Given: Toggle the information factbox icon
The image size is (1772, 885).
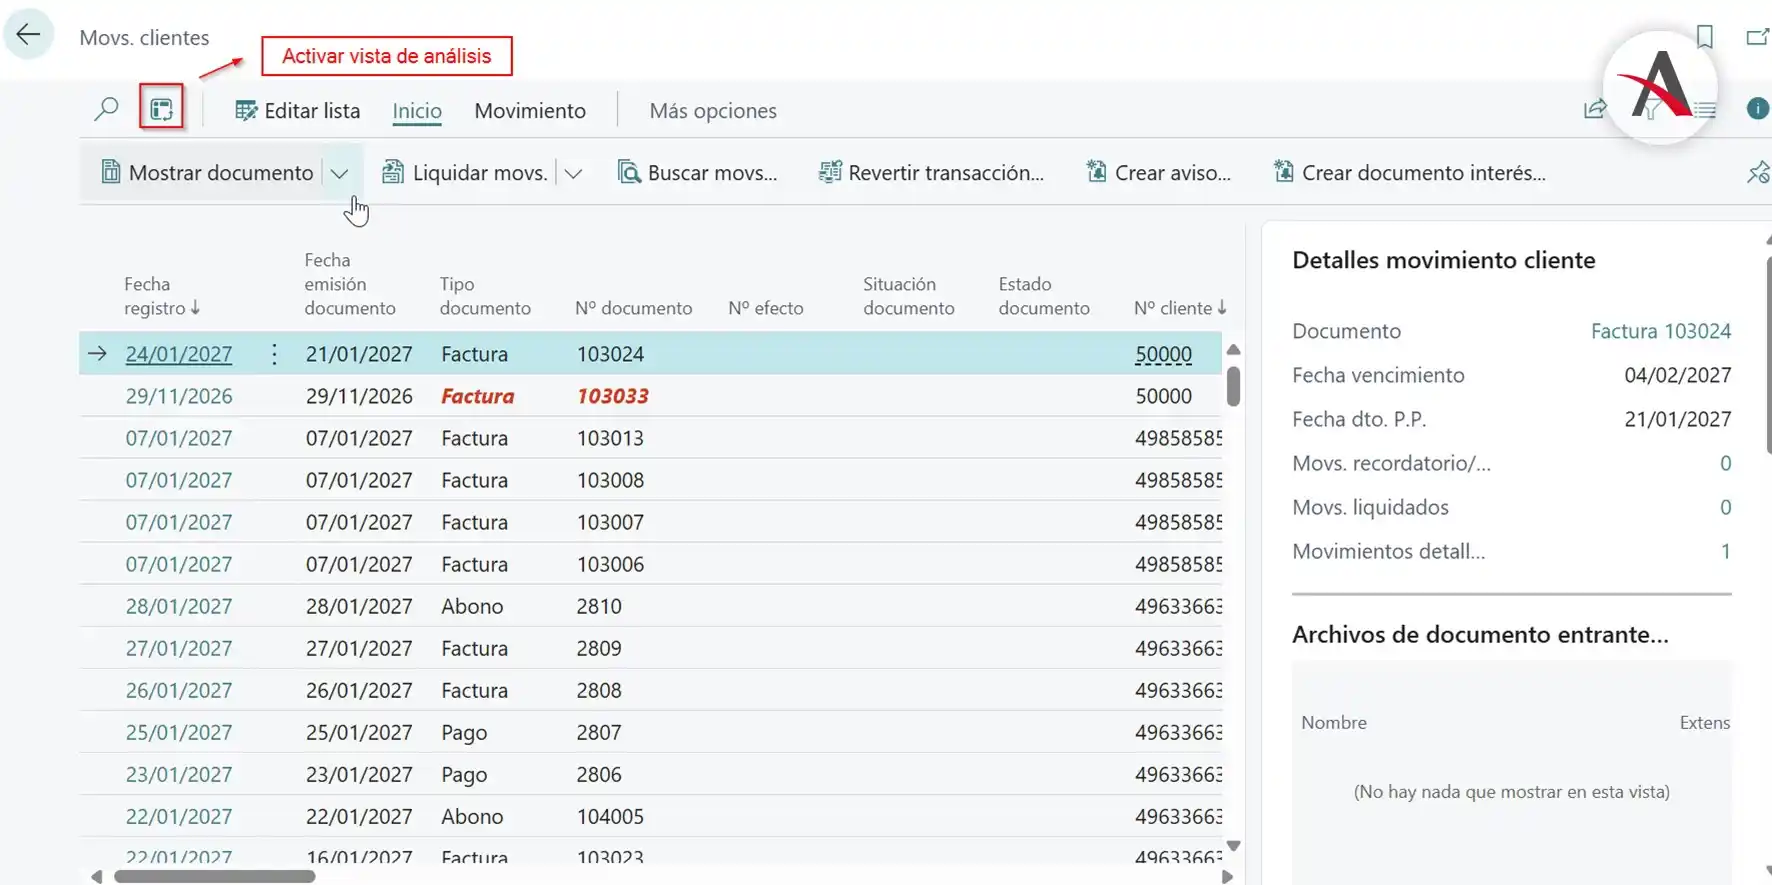Looking at the screenshot, I should [x=1757, y=109].
